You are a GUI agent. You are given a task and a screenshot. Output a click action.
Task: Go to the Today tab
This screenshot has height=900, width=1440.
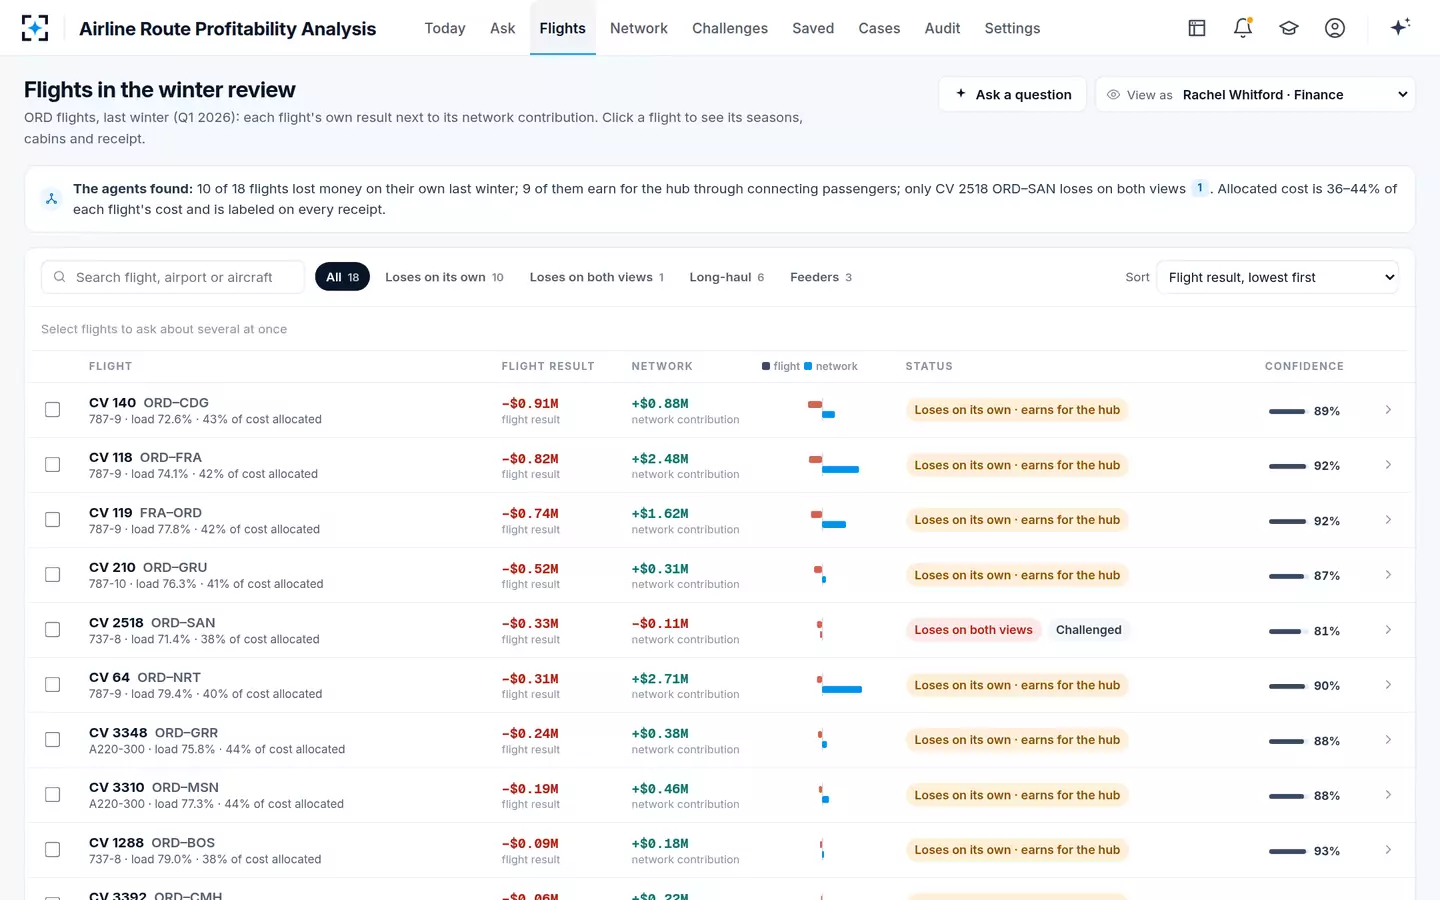(x=445, y=28)
